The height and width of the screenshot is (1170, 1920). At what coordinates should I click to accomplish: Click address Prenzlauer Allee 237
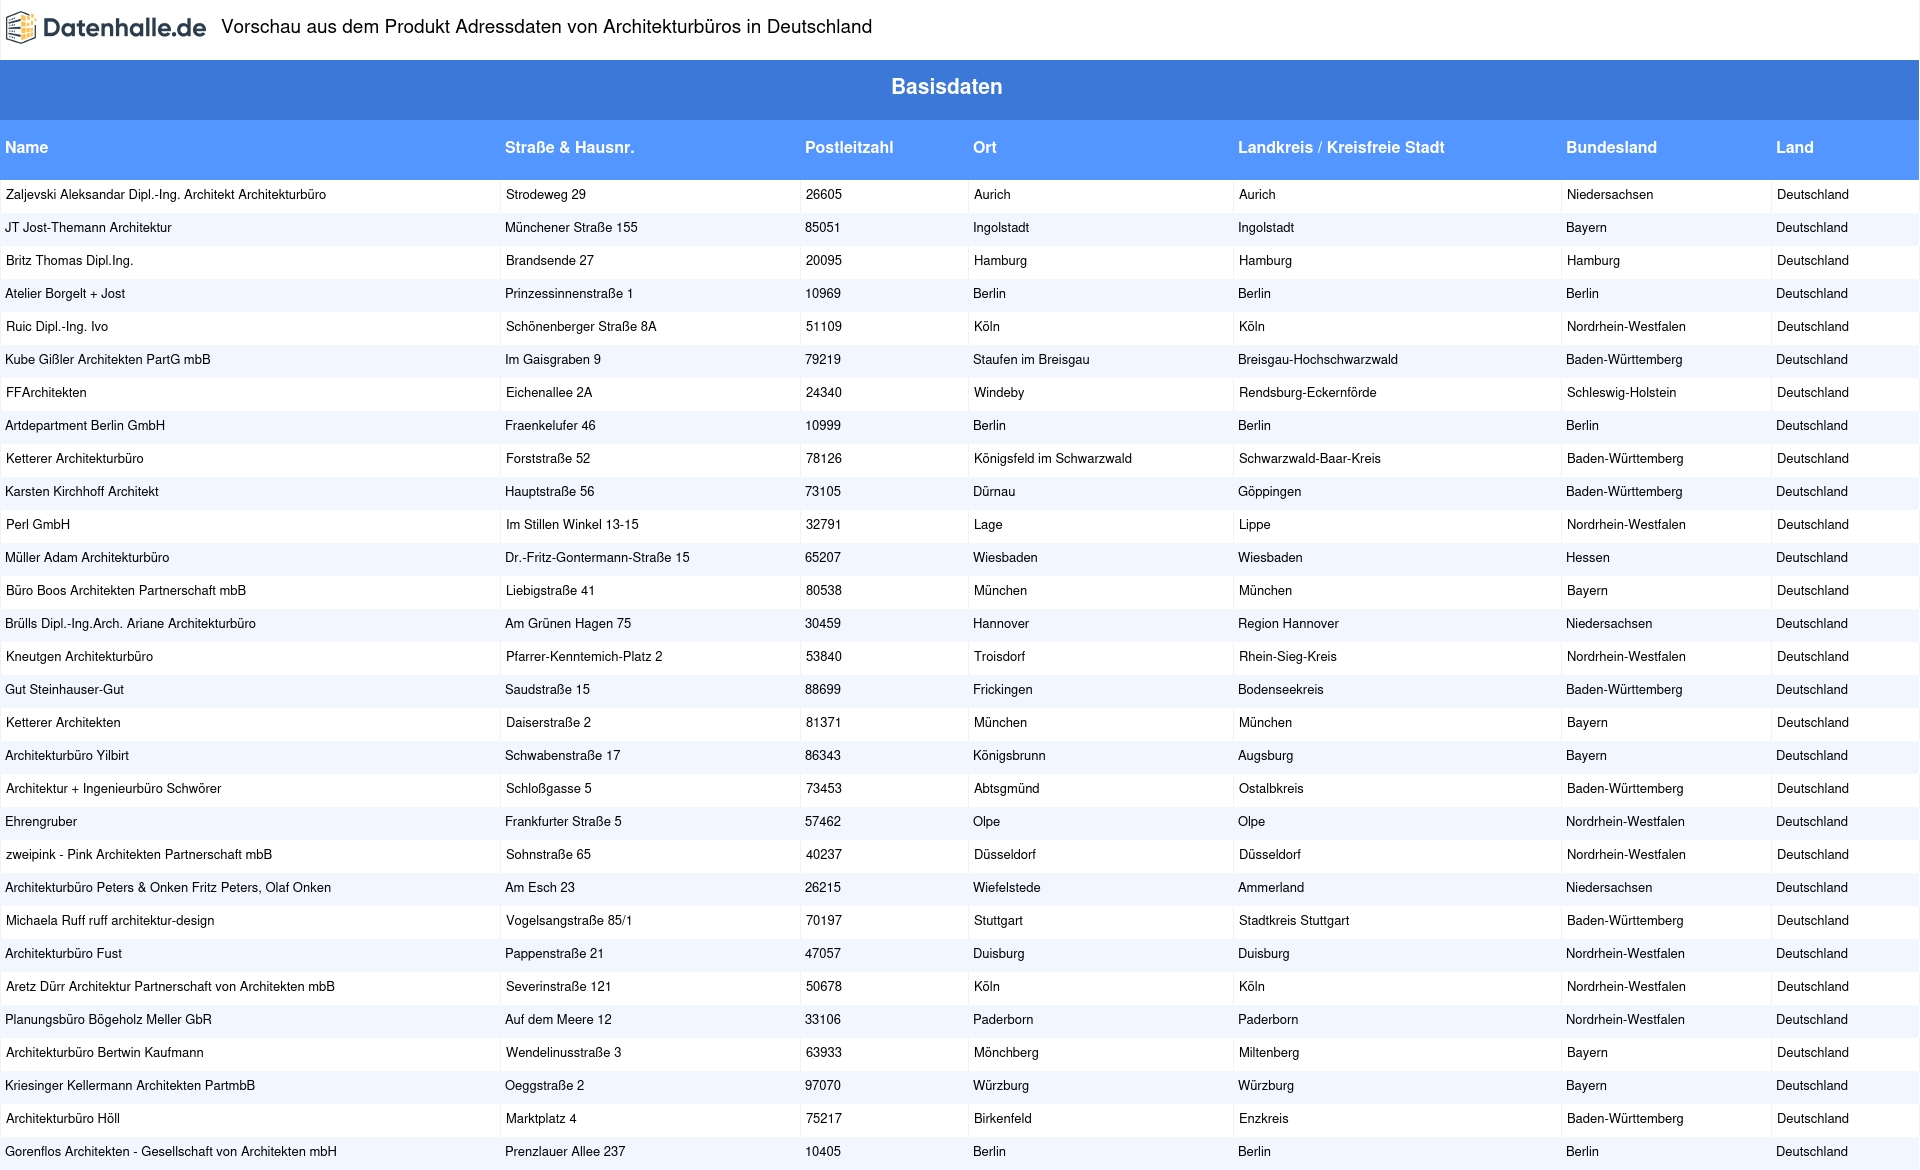pos(565,1152)
